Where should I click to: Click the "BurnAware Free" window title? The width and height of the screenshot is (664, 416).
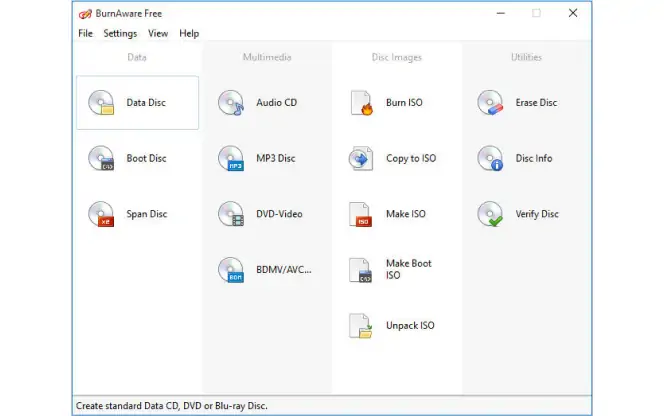(x=129, y=14)
